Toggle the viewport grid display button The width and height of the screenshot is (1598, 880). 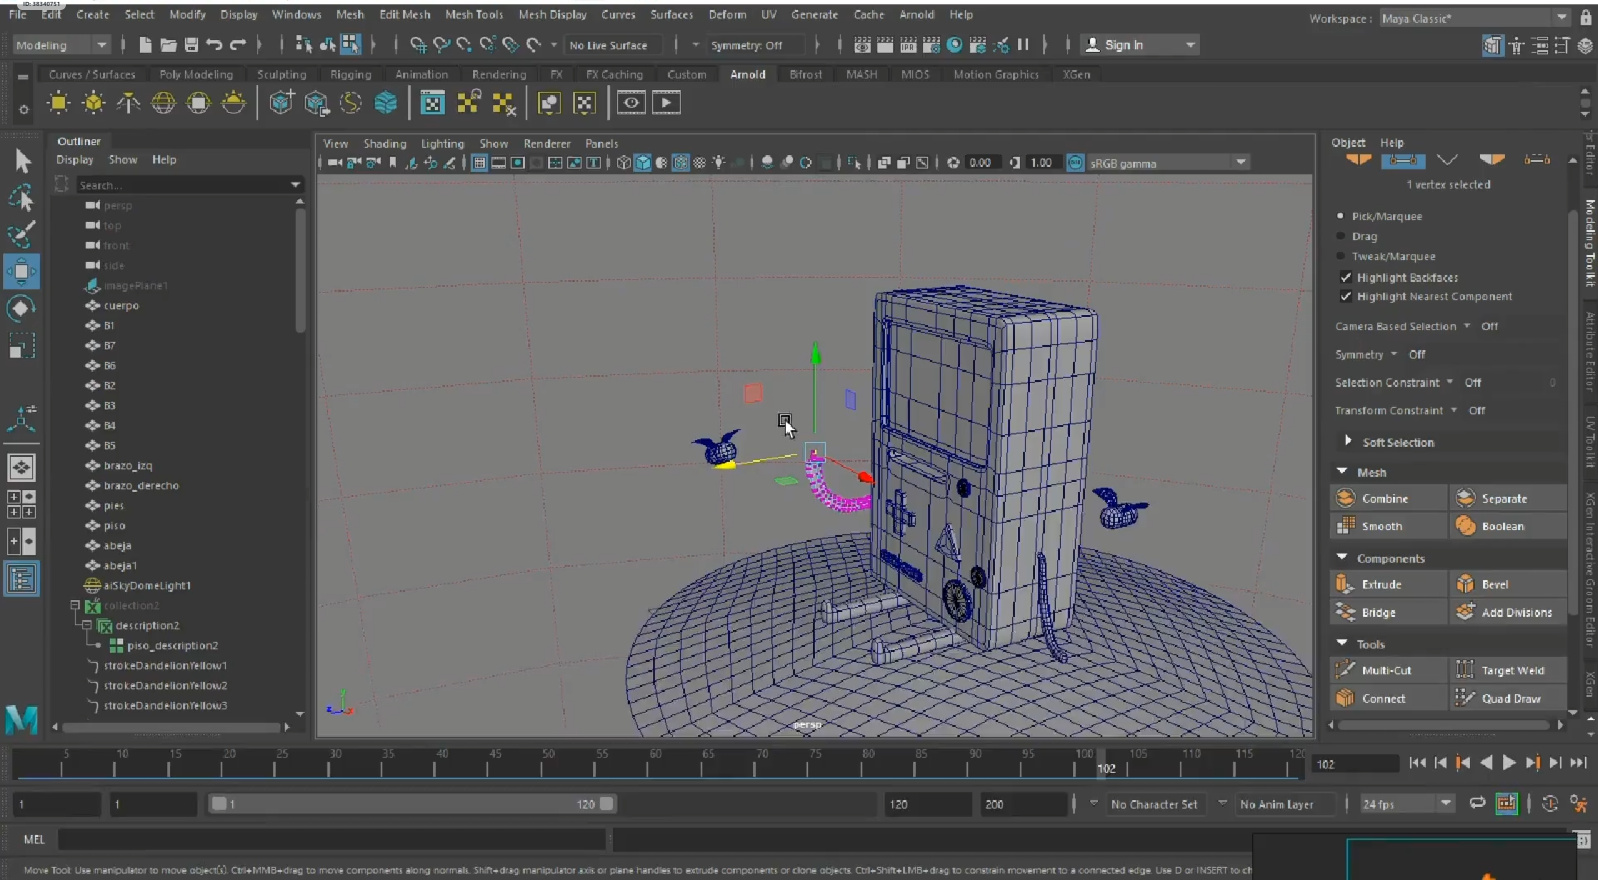tap(480, 162)
